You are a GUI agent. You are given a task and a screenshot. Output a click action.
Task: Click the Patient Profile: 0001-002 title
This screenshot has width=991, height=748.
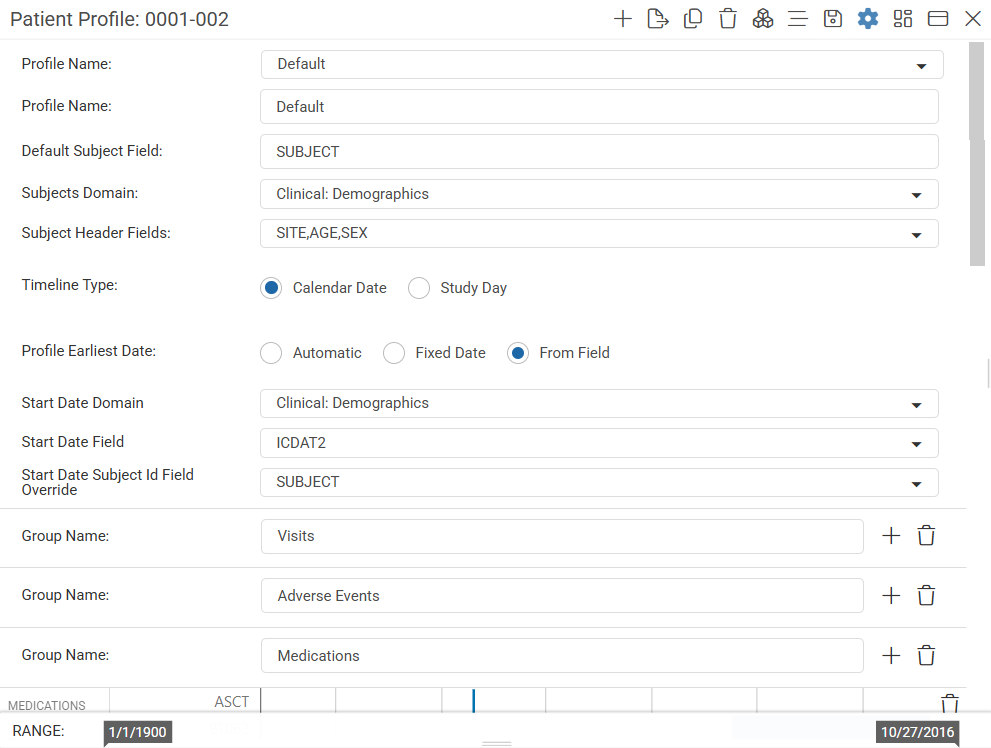(119, 20)
